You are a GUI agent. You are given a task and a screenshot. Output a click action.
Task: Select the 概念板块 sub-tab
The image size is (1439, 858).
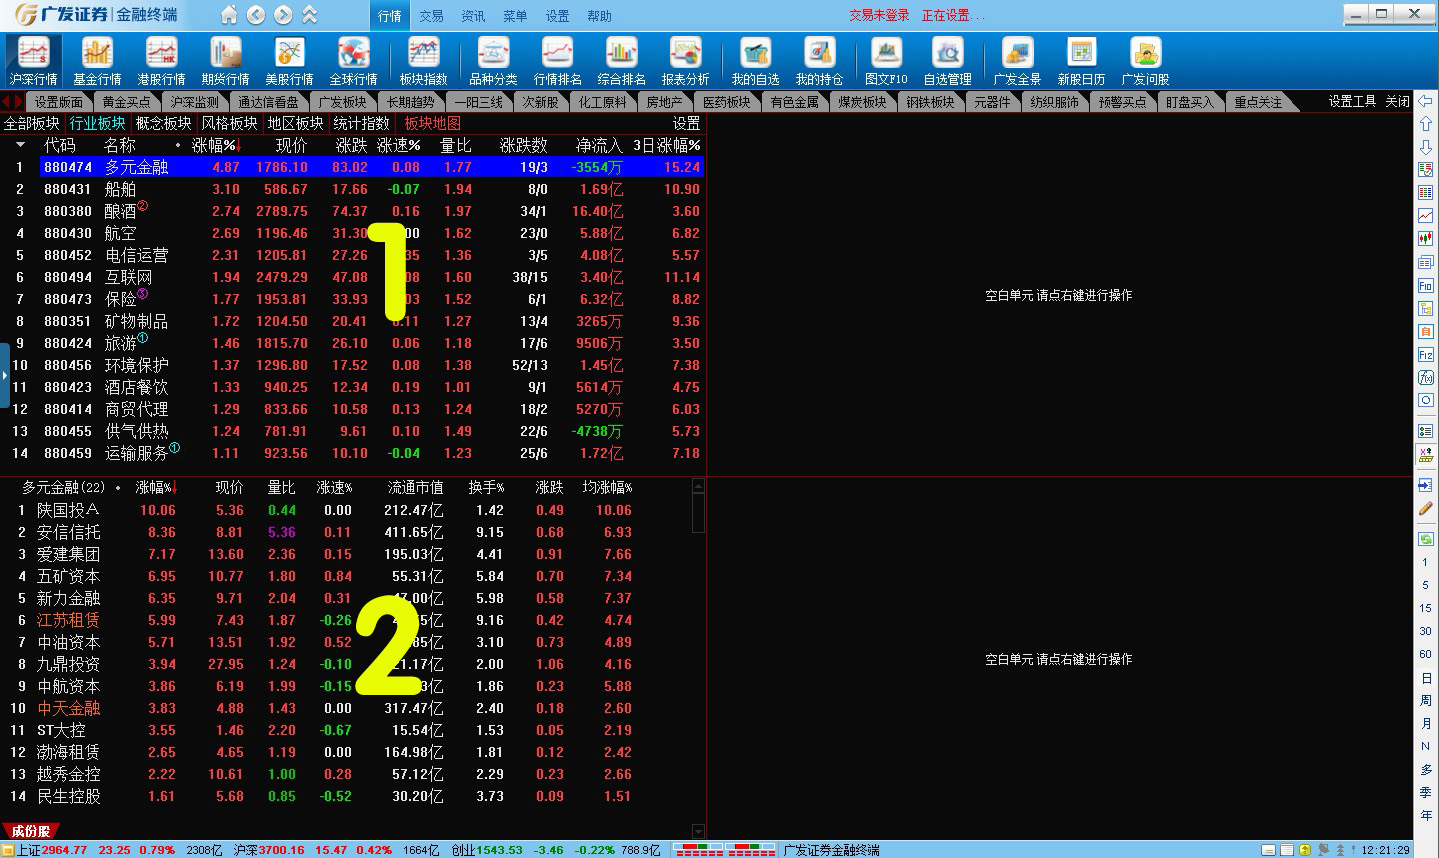(x=163, y=123)
